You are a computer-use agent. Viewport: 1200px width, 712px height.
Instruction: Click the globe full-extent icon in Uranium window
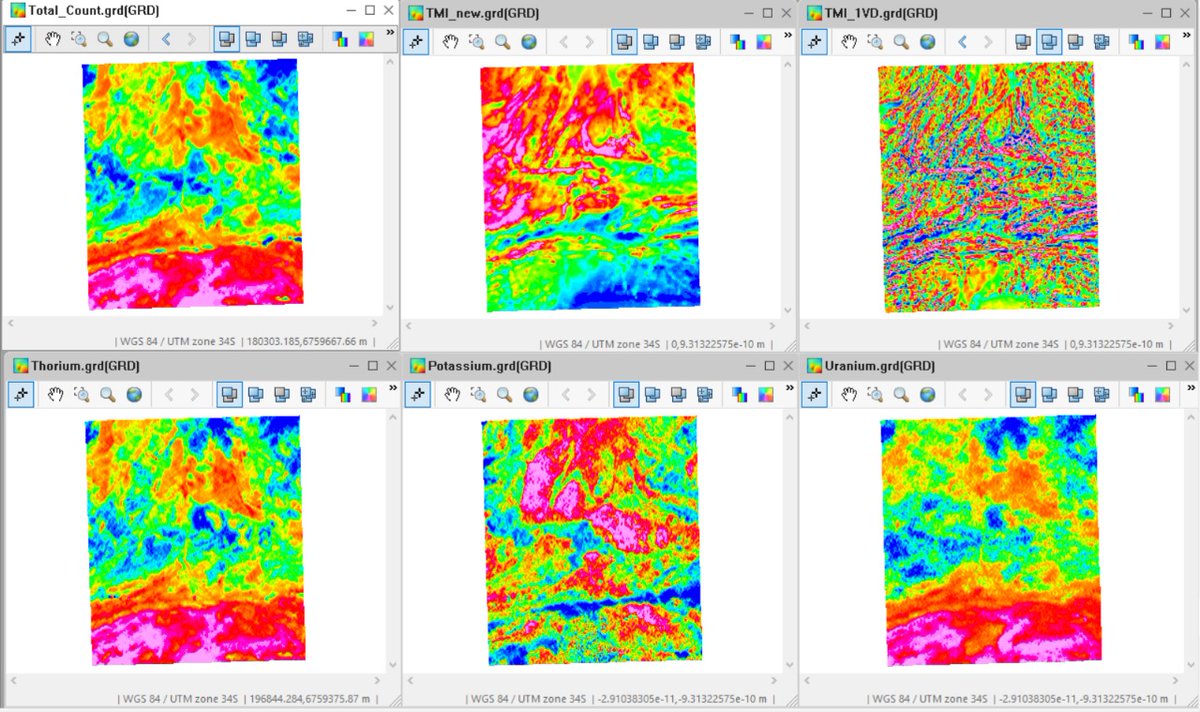pyautogui.click(x=927, y=394)
